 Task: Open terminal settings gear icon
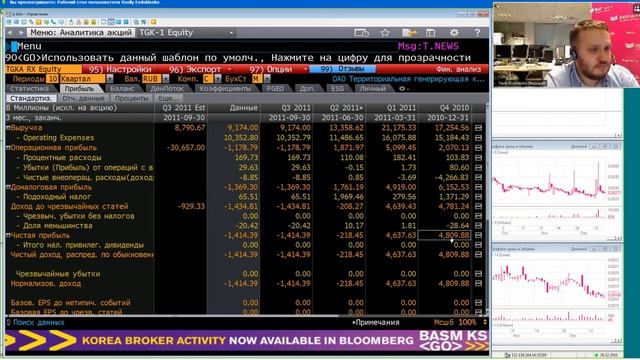click(x=454, y=33)
